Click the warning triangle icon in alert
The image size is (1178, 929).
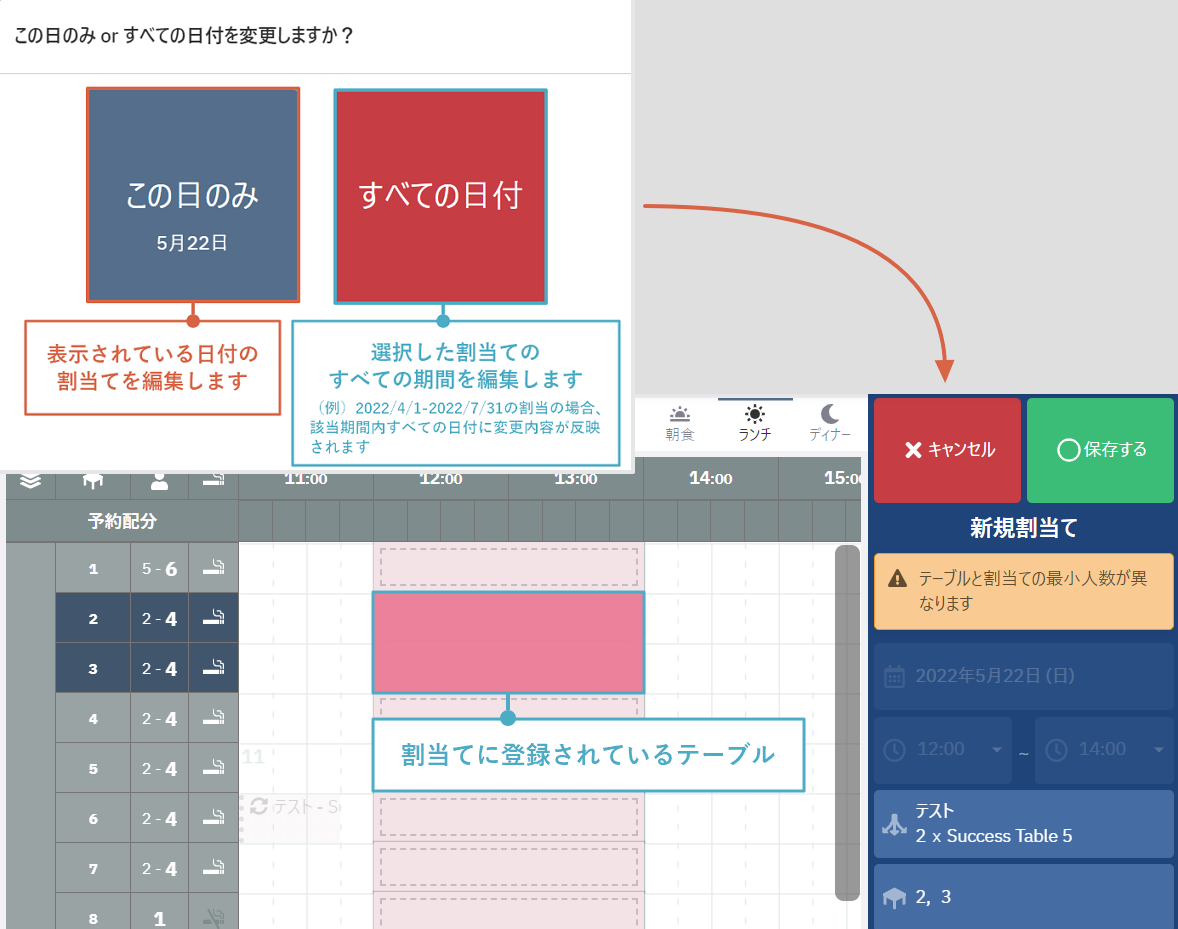pos(897,578)
